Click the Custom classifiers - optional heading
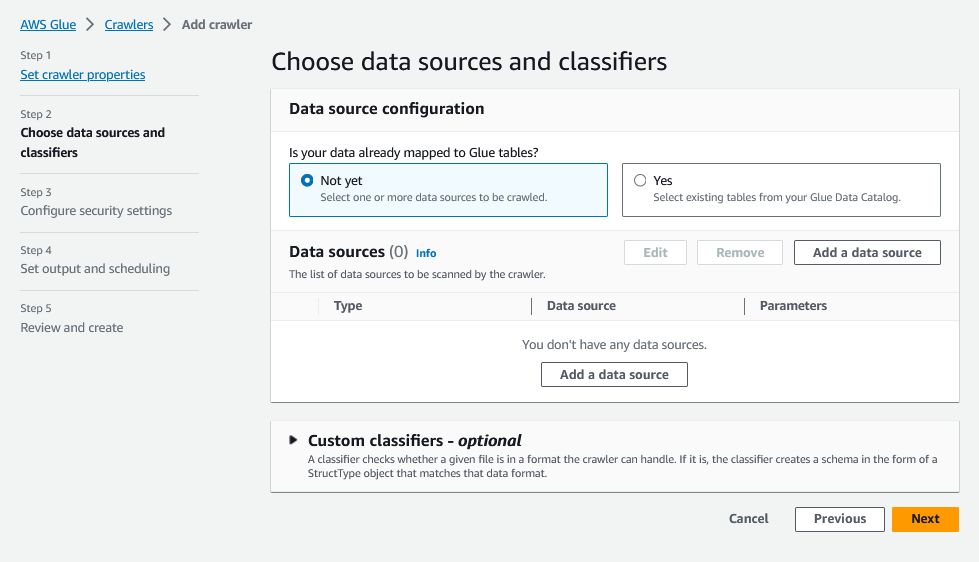Screen dimensions: 979x562 [415, 440]
